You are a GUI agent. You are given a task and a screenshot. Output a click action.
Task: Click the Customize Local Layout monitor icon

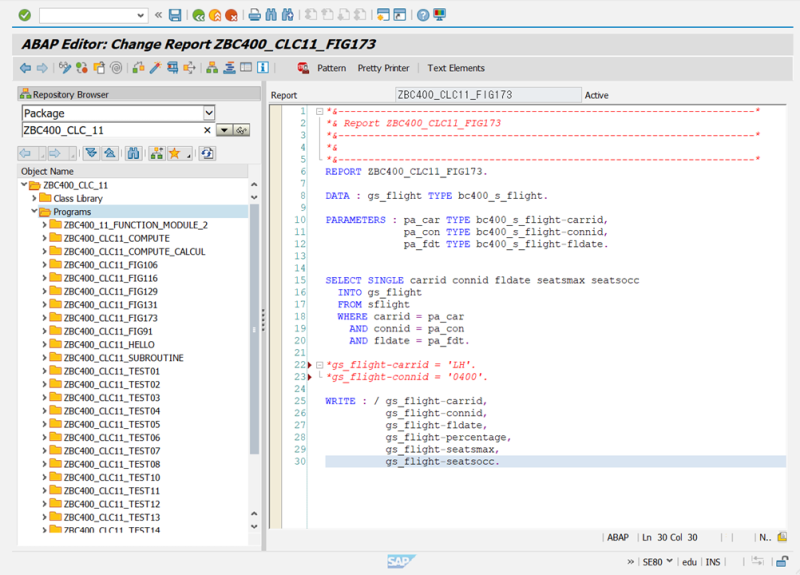439,15
